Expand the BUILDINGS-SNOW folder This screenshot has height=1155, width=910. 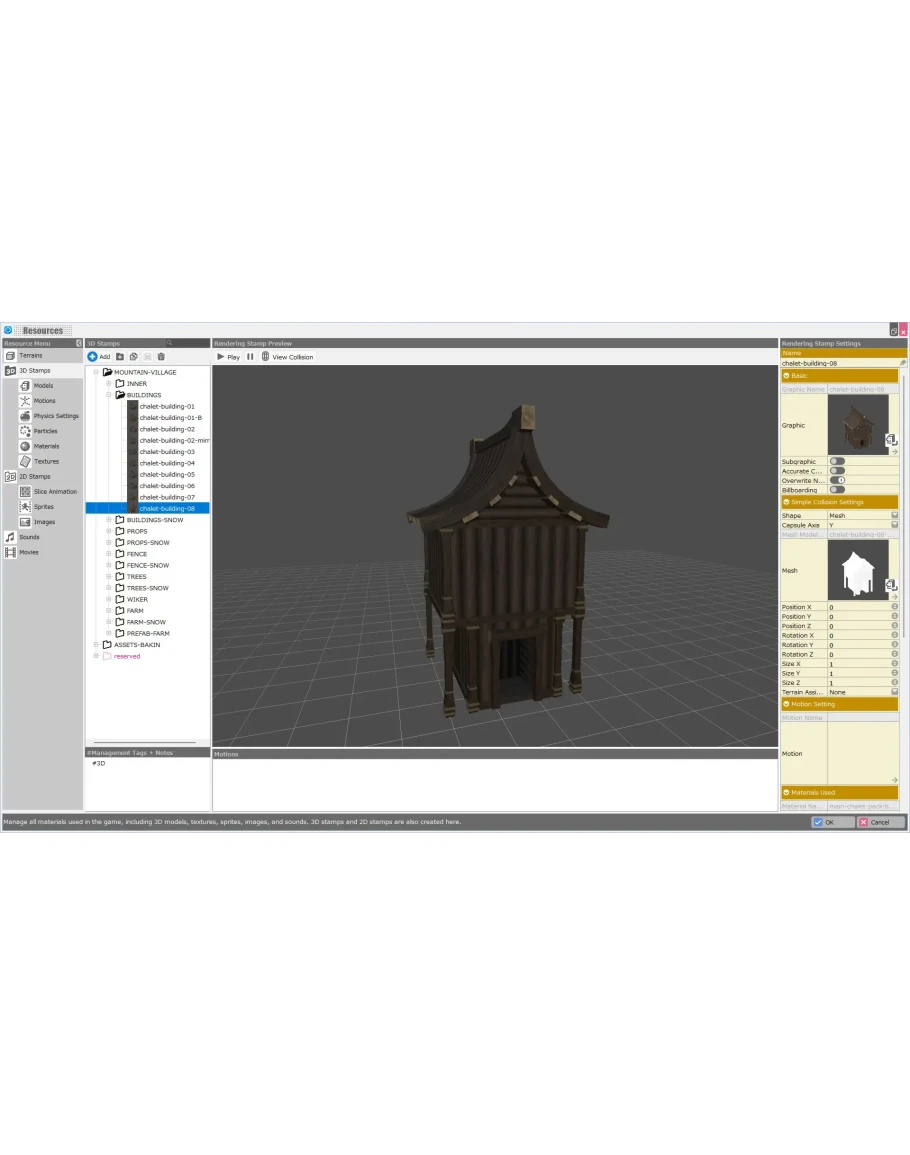point(109,520)
